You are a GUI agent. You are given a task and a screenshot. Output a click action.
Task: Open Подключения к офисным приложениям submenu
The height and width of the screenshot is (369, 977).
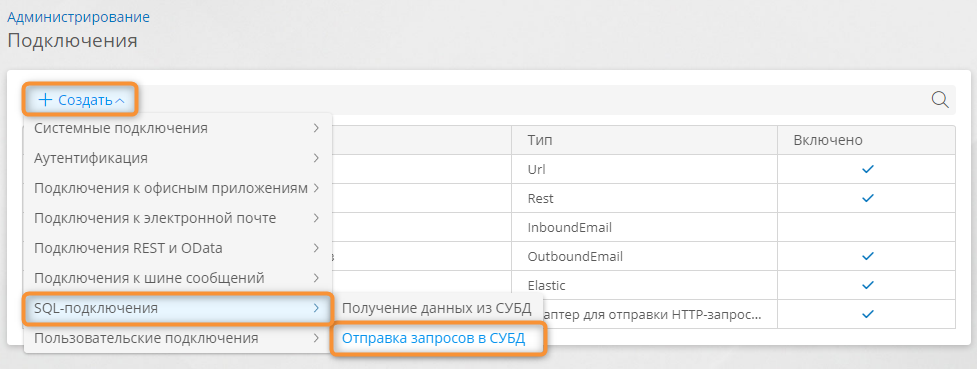(178, 188)
